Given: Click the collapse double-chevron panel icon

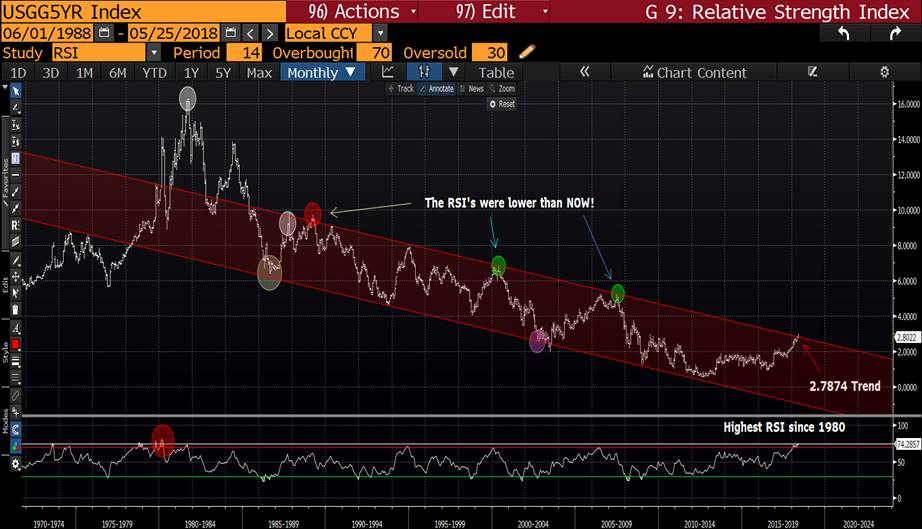Looking at the screenshot, I should (x=585, y=72).
